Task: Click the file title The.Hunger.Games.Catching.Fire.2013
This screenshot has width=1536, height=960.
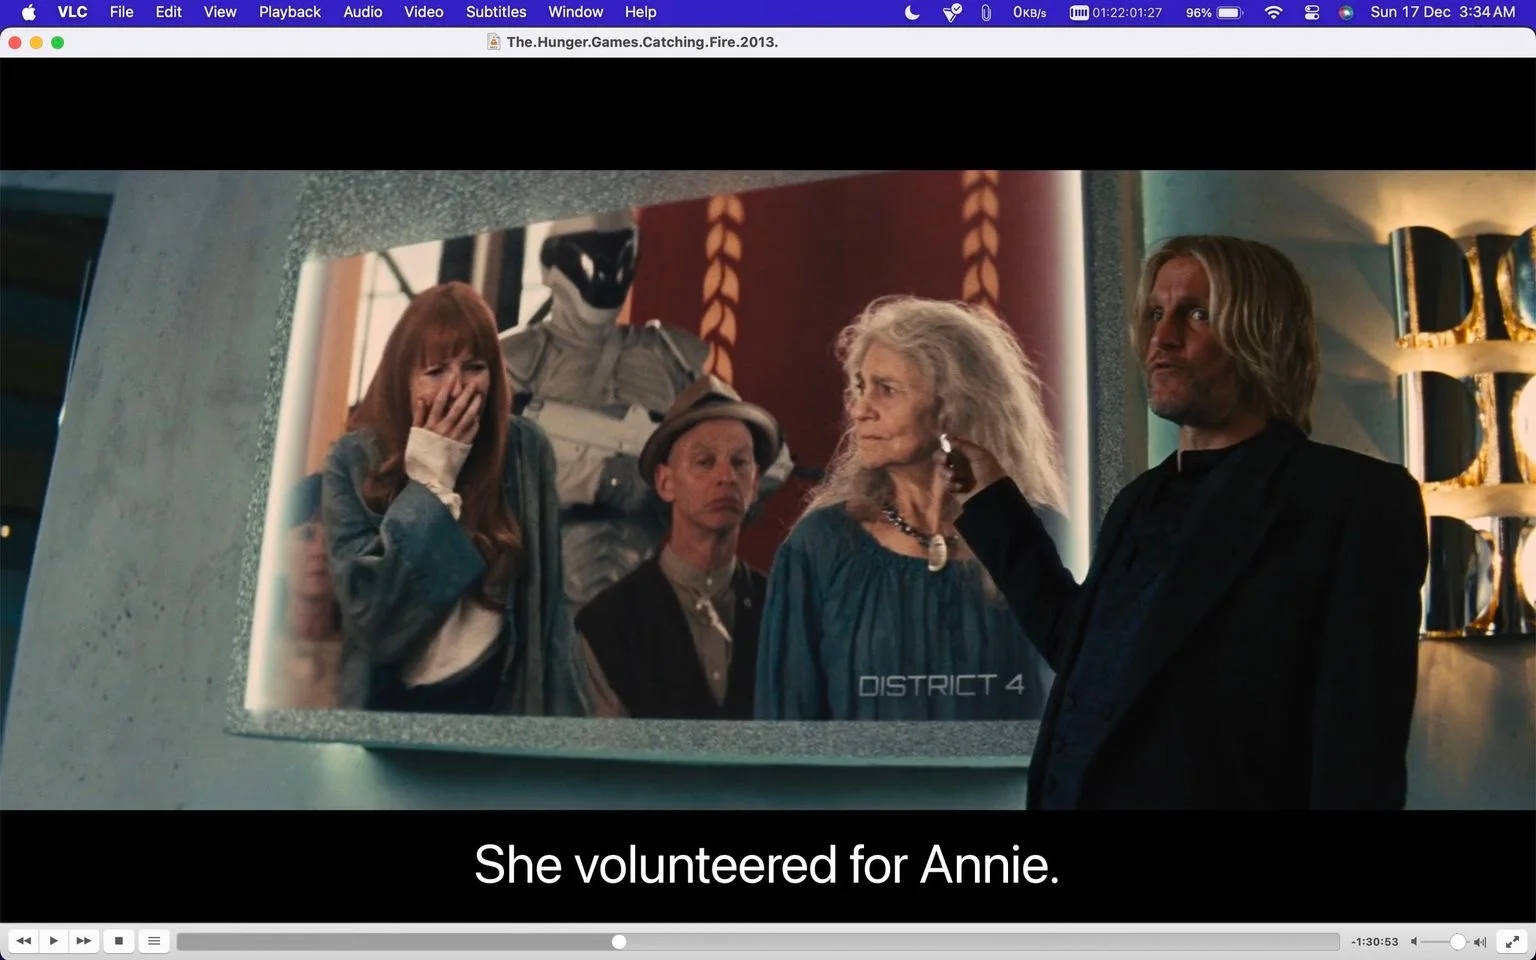Action: pyautogui.click(x=642, y=42)
